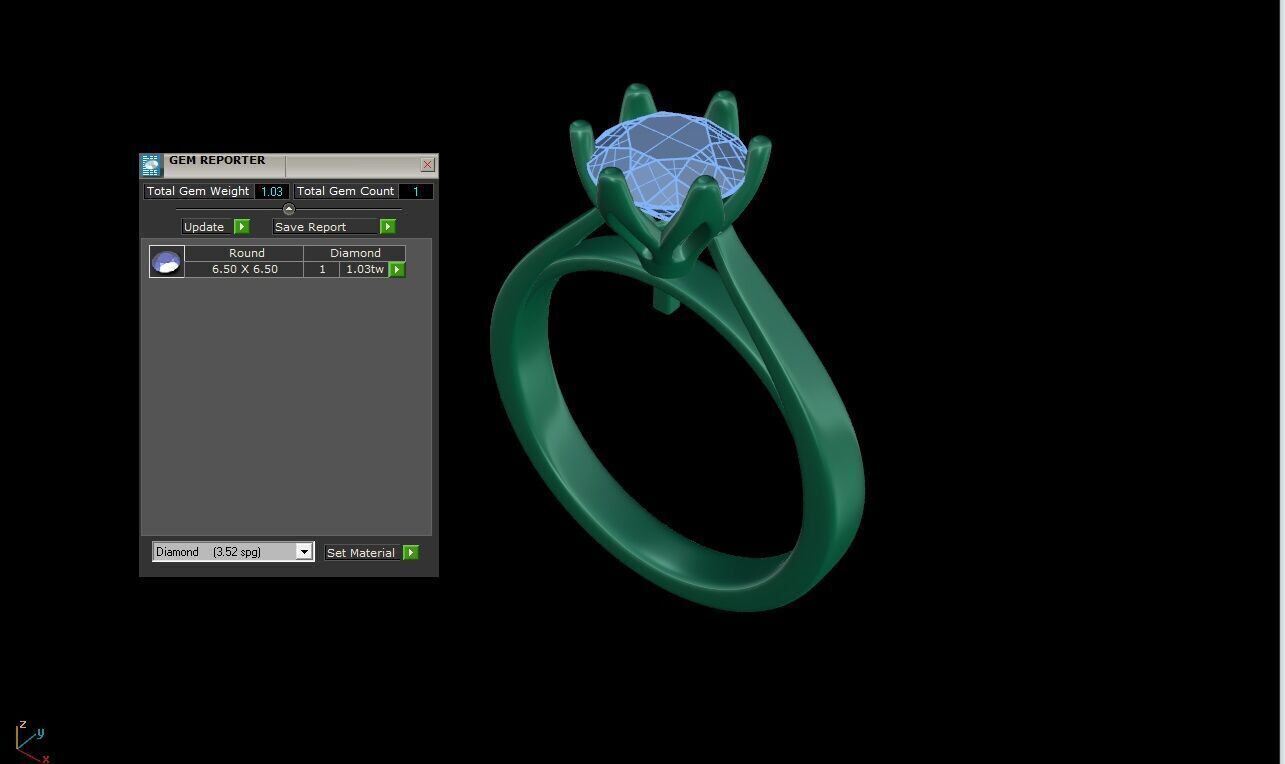Viewport: 1285px width, 764px height.
Task: Click the XYZ axis indicator icon
Action: [31, 741]
